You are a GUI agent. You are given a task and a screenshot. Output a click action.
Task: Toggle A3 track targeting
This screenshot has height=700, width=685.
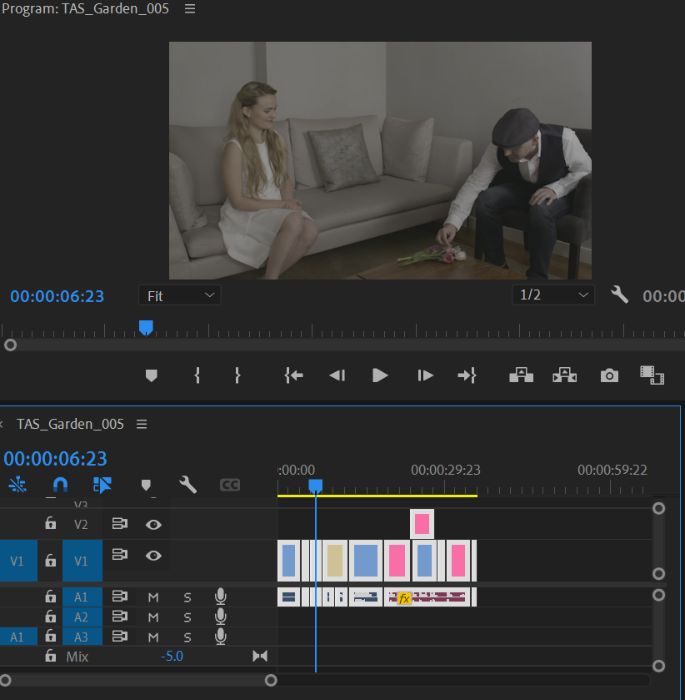tap(82, 637)
